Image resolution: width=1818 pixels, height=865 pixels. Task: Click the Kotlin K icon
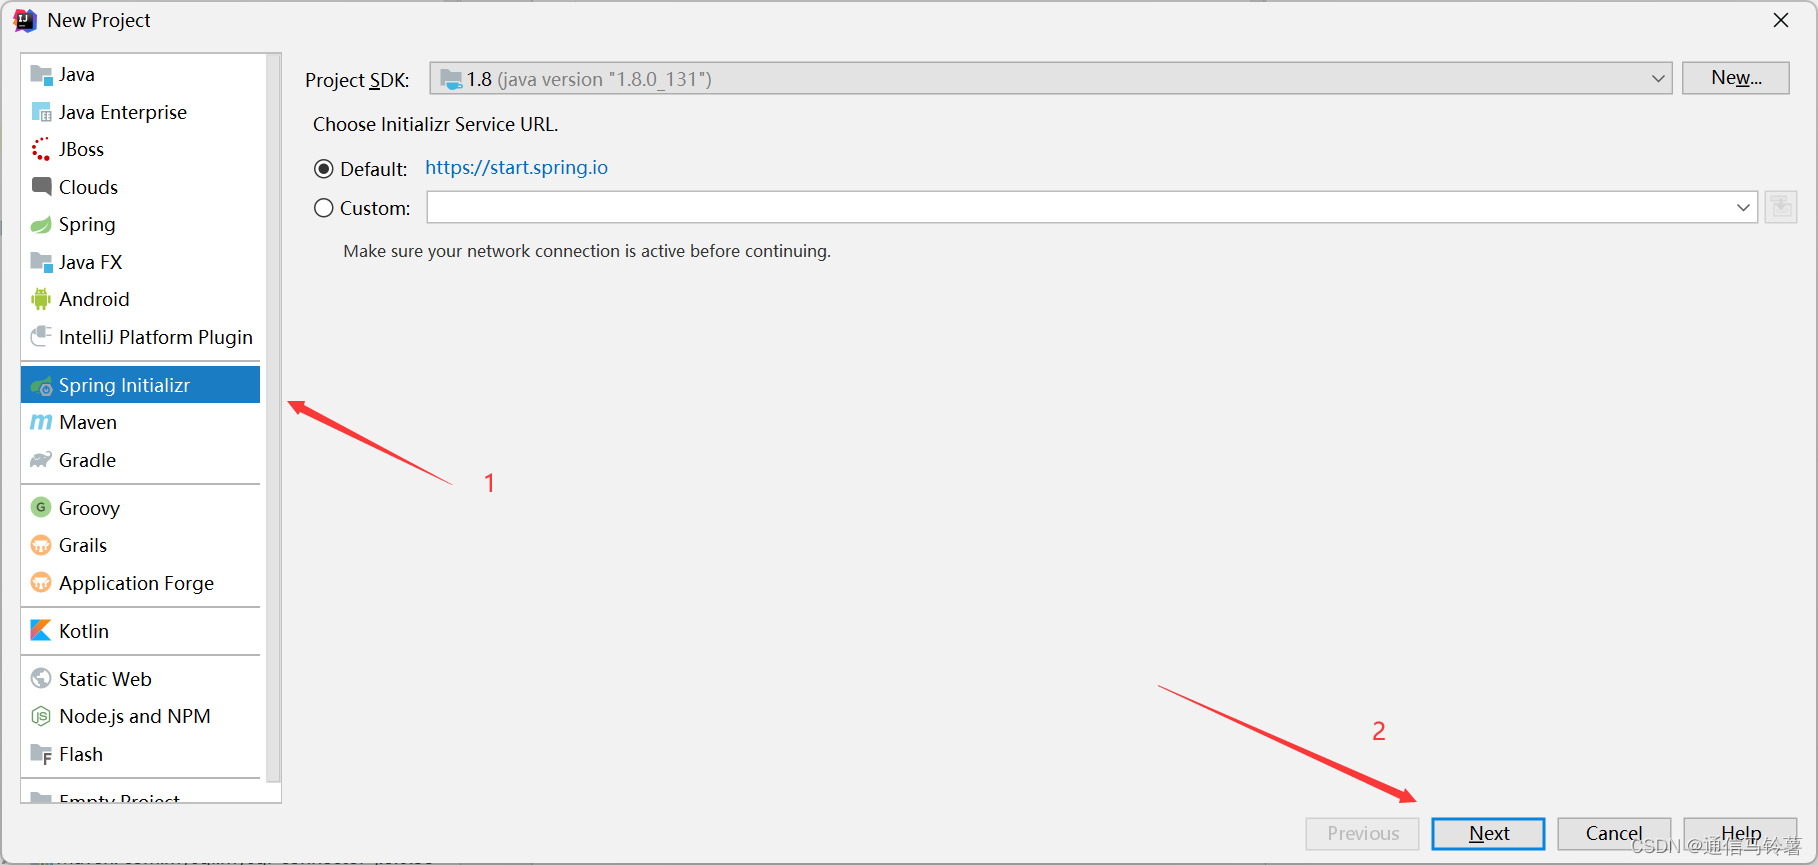(x=41, y=631)
